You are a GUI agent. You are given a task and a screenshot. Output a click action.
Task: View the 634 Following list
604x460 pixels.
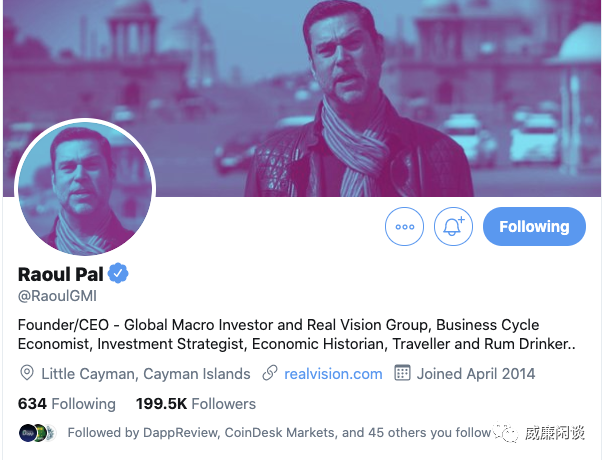[x=67, y=404]
